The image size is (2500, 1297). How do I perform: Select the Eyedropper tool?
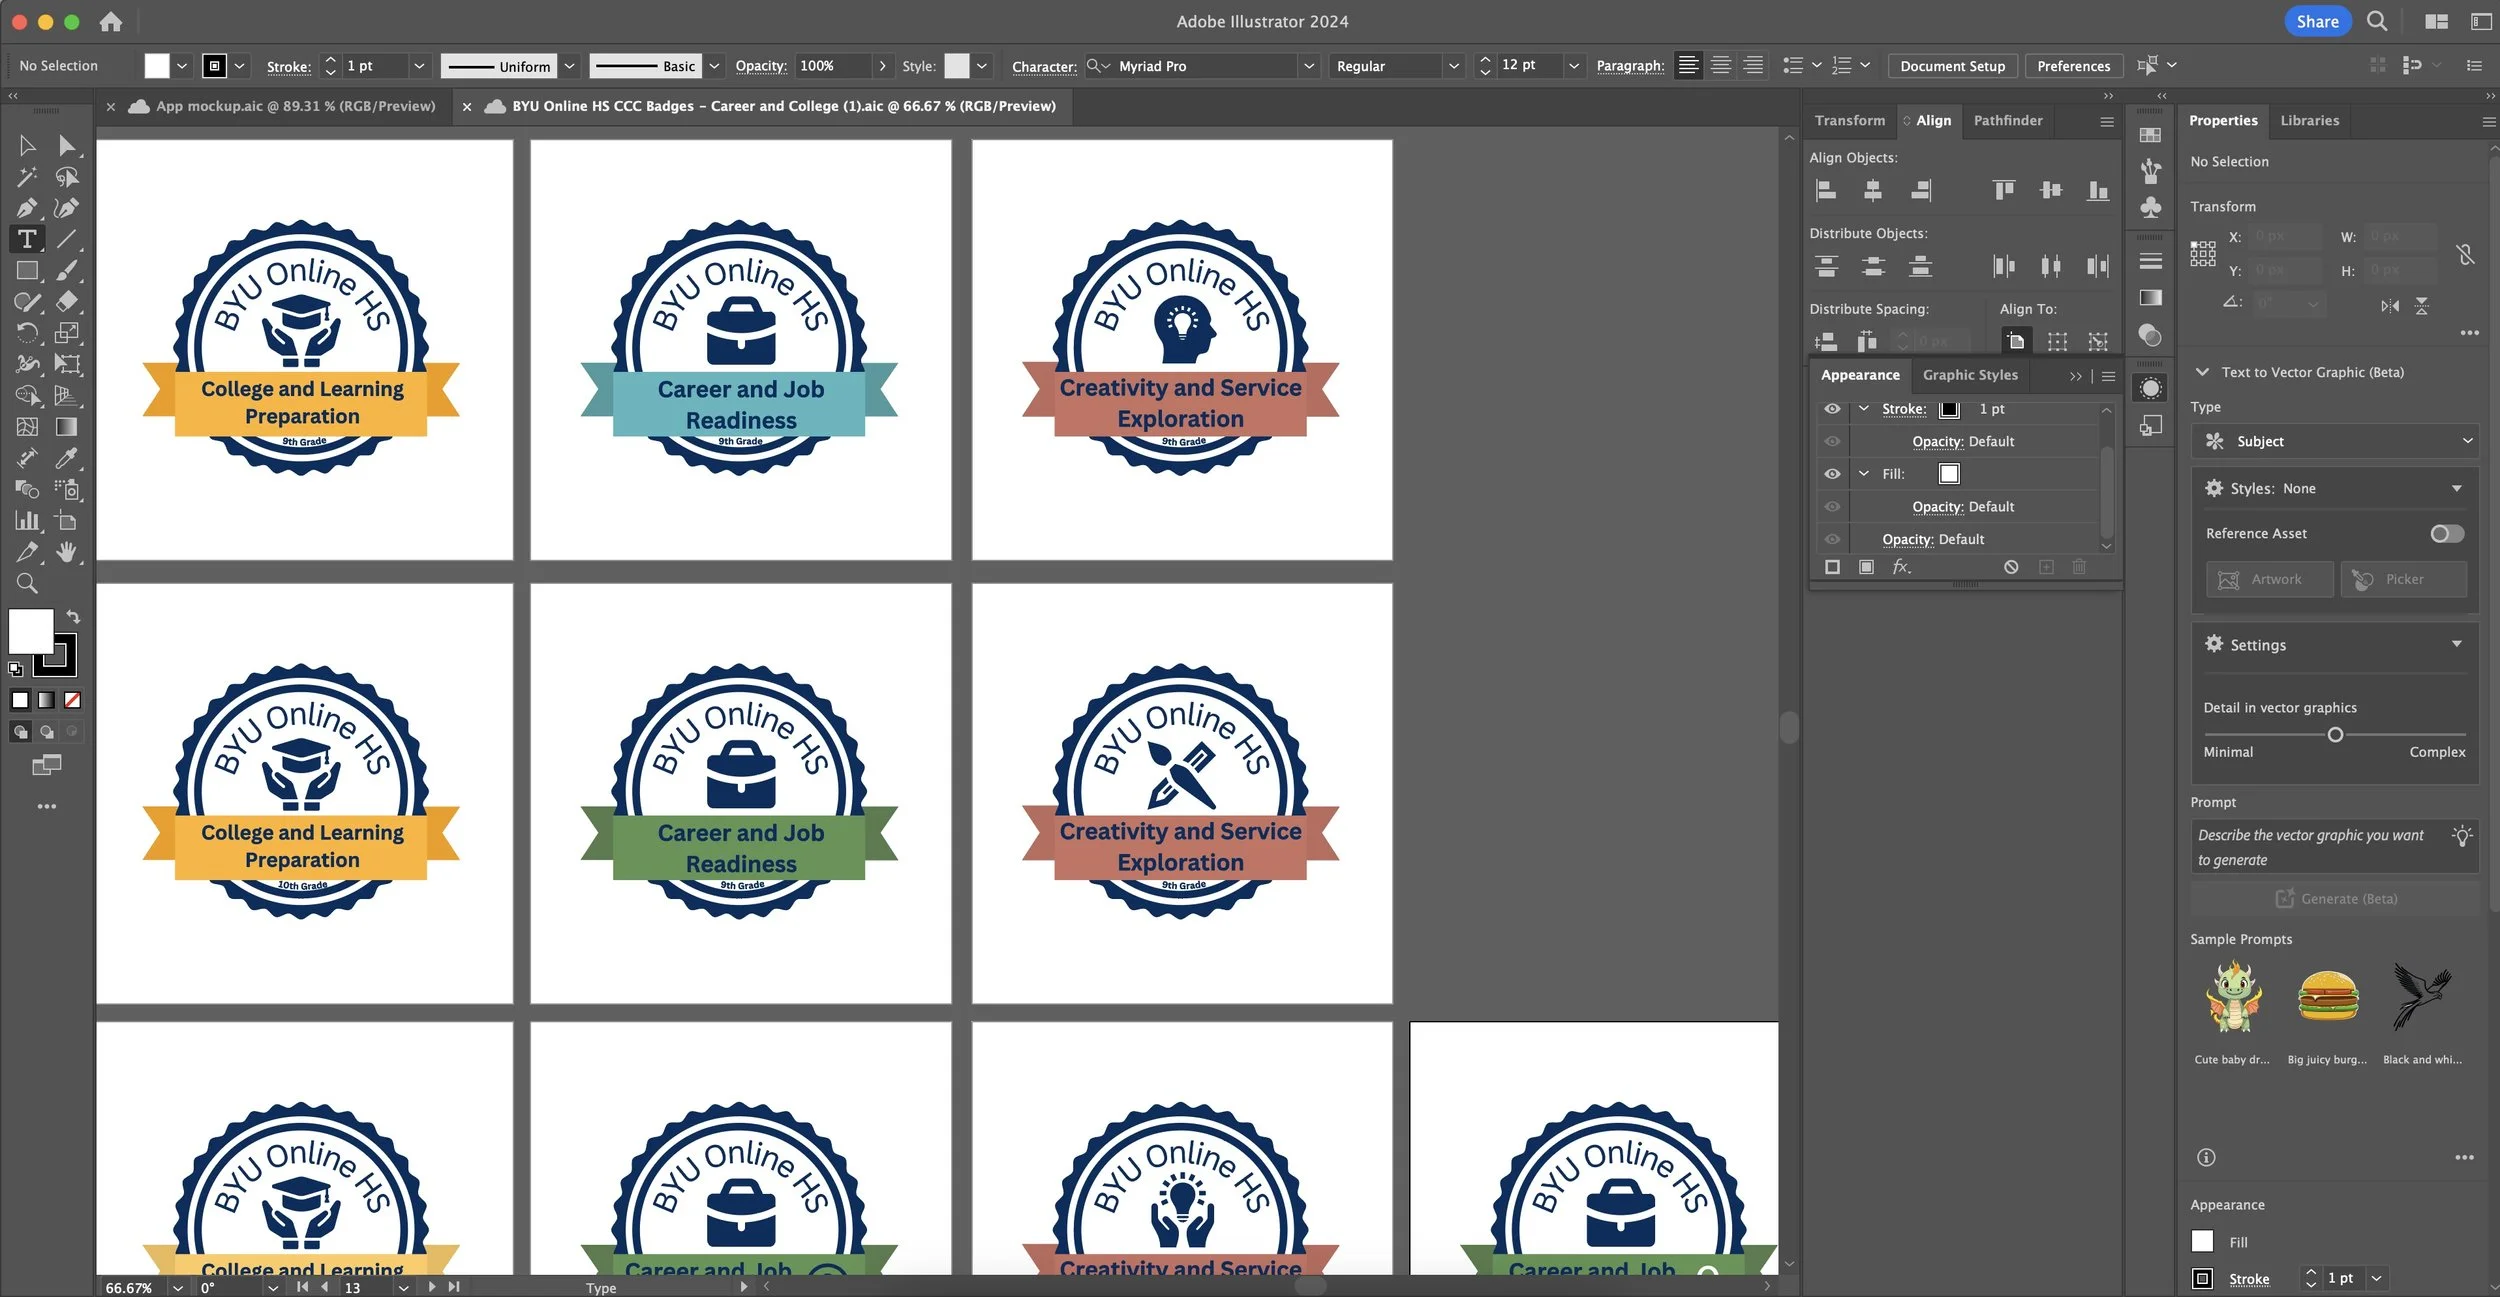point(66,458)
